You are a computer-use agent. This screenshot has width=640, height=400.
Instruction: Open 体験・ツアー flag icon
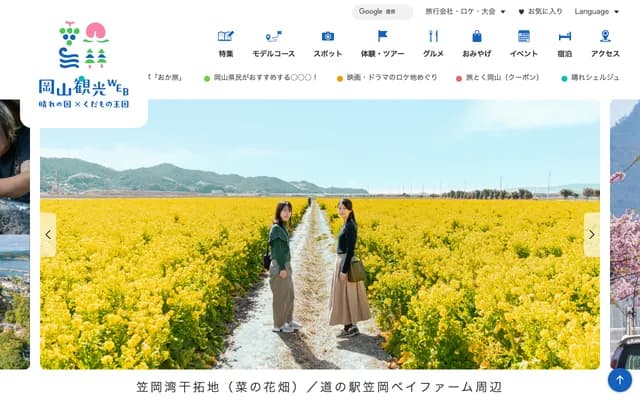(382, 37)
